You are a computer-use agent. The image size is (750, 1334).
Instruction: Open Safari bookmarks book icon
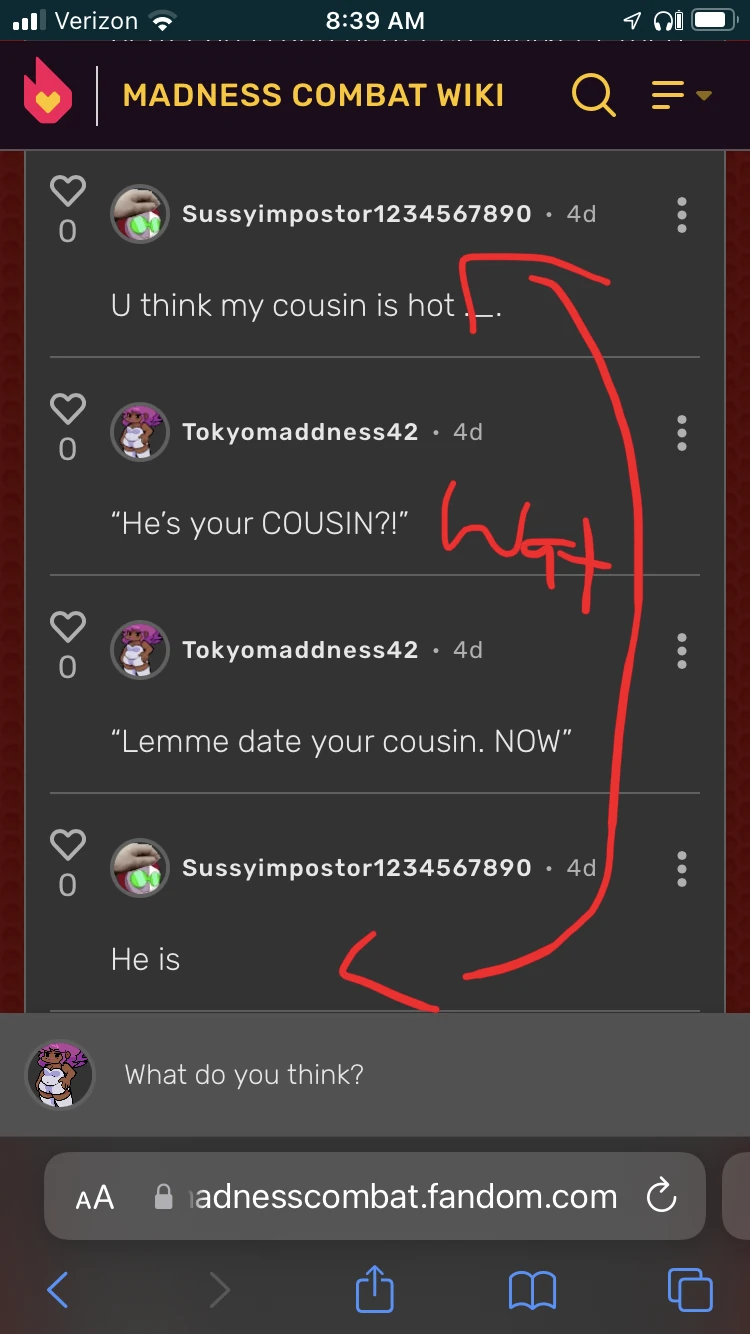coord(532,1291)
